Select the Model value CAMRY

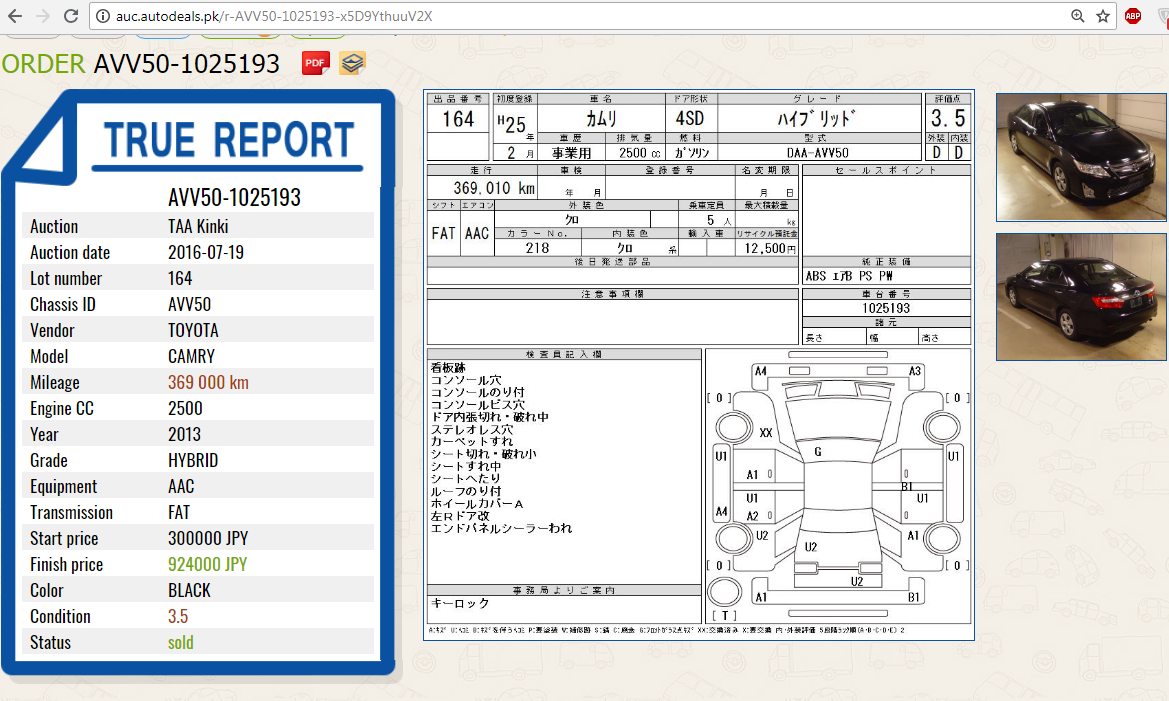click(191, 356)
